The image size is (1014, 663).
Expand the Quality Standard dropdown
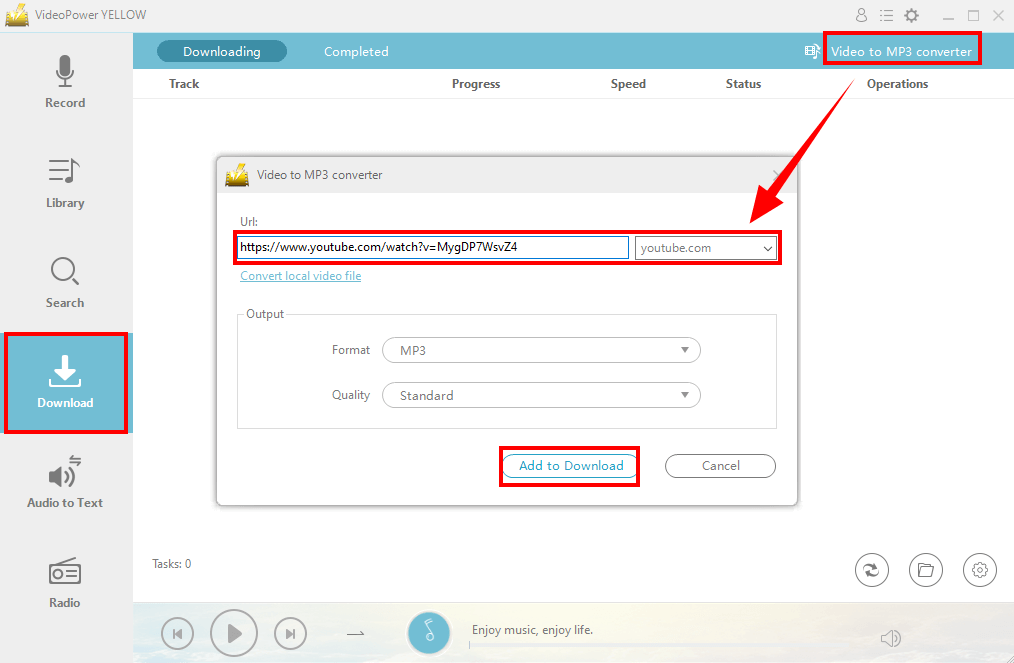pos(541,395)
